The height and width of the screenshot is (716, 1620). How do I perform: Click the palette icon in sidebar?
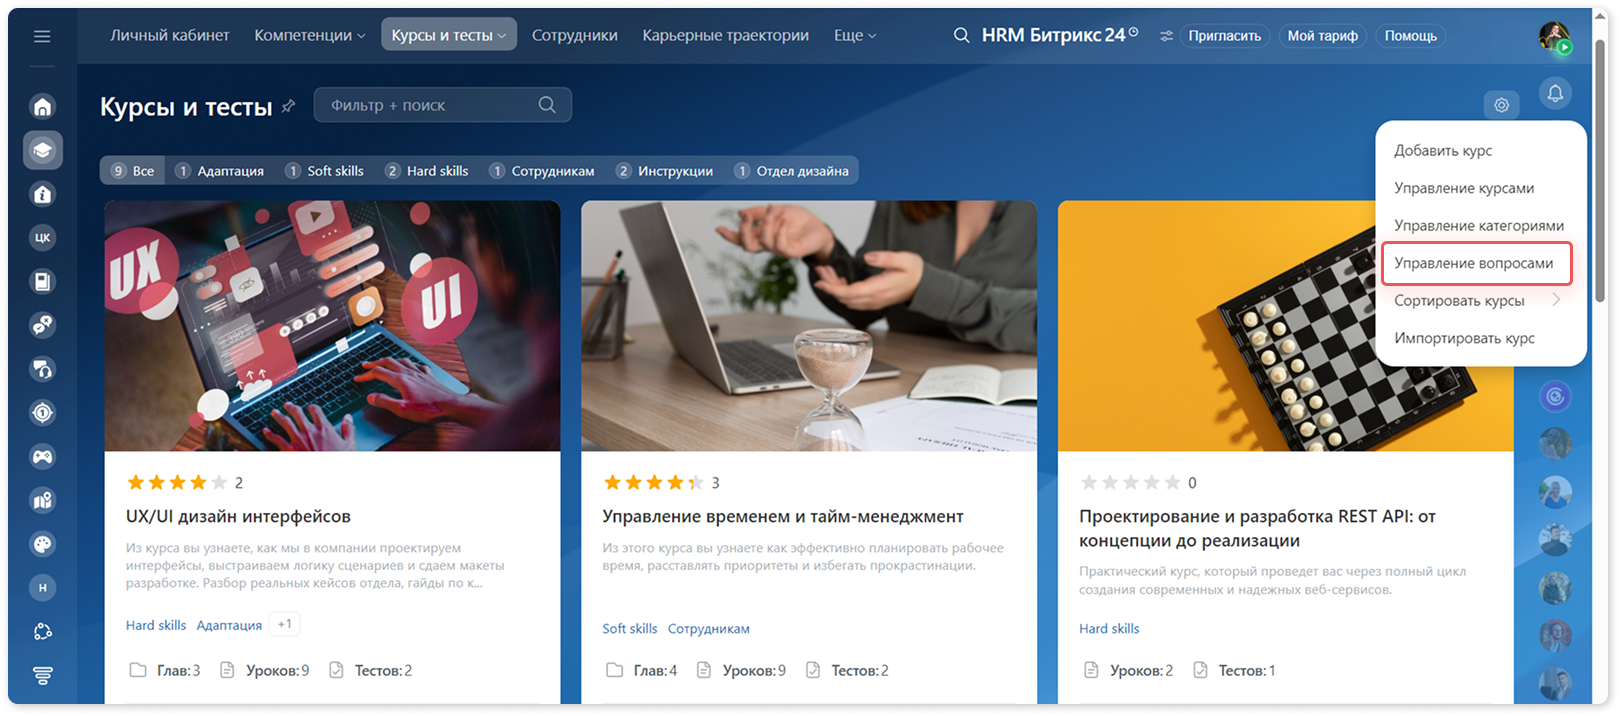42,544
